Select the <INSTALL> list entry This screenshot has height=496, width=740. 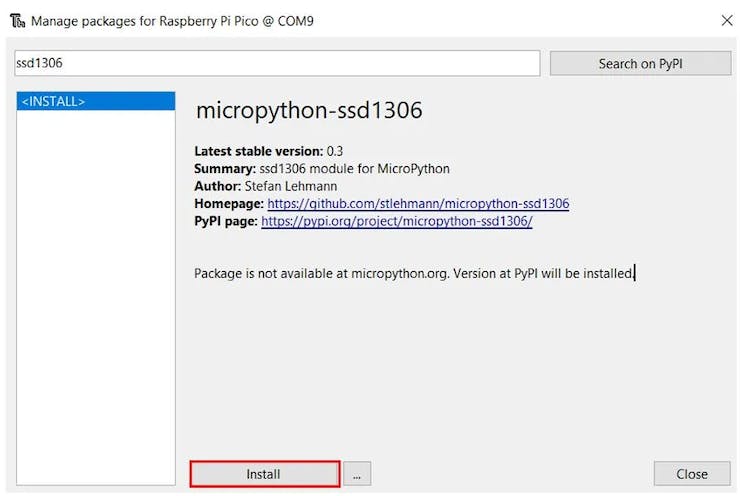coord(96,101)
